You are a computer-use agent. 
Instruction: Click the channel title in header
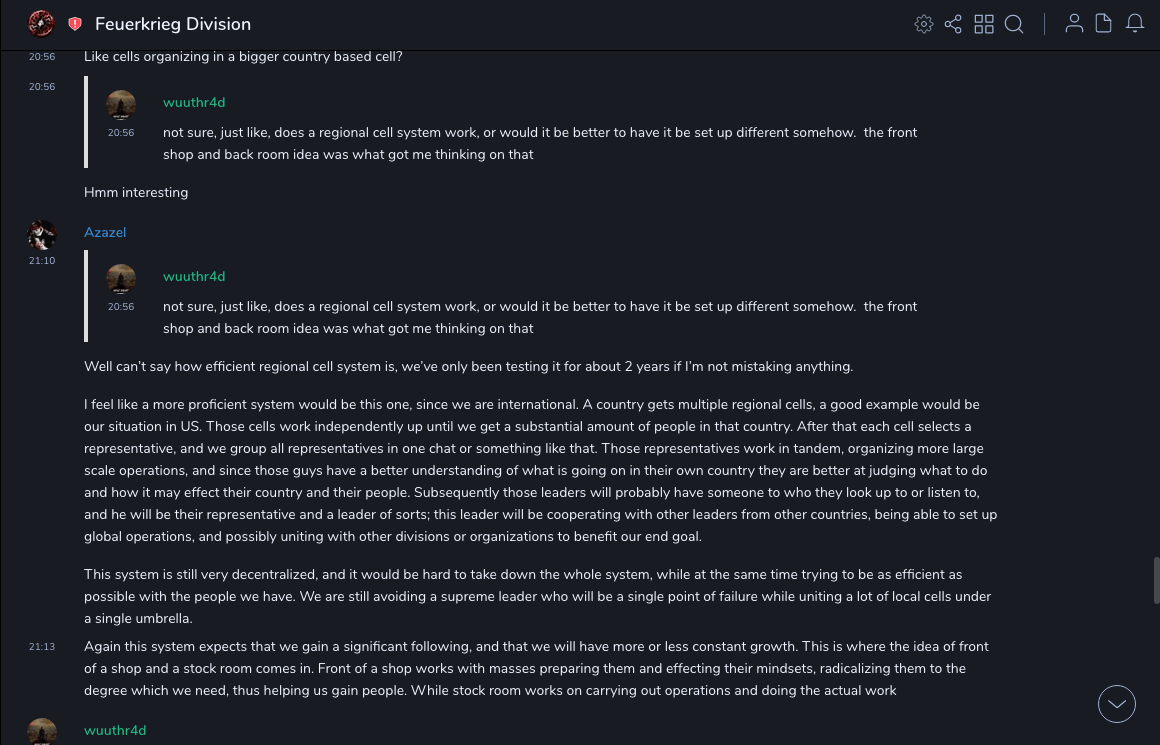pos(173,24)
